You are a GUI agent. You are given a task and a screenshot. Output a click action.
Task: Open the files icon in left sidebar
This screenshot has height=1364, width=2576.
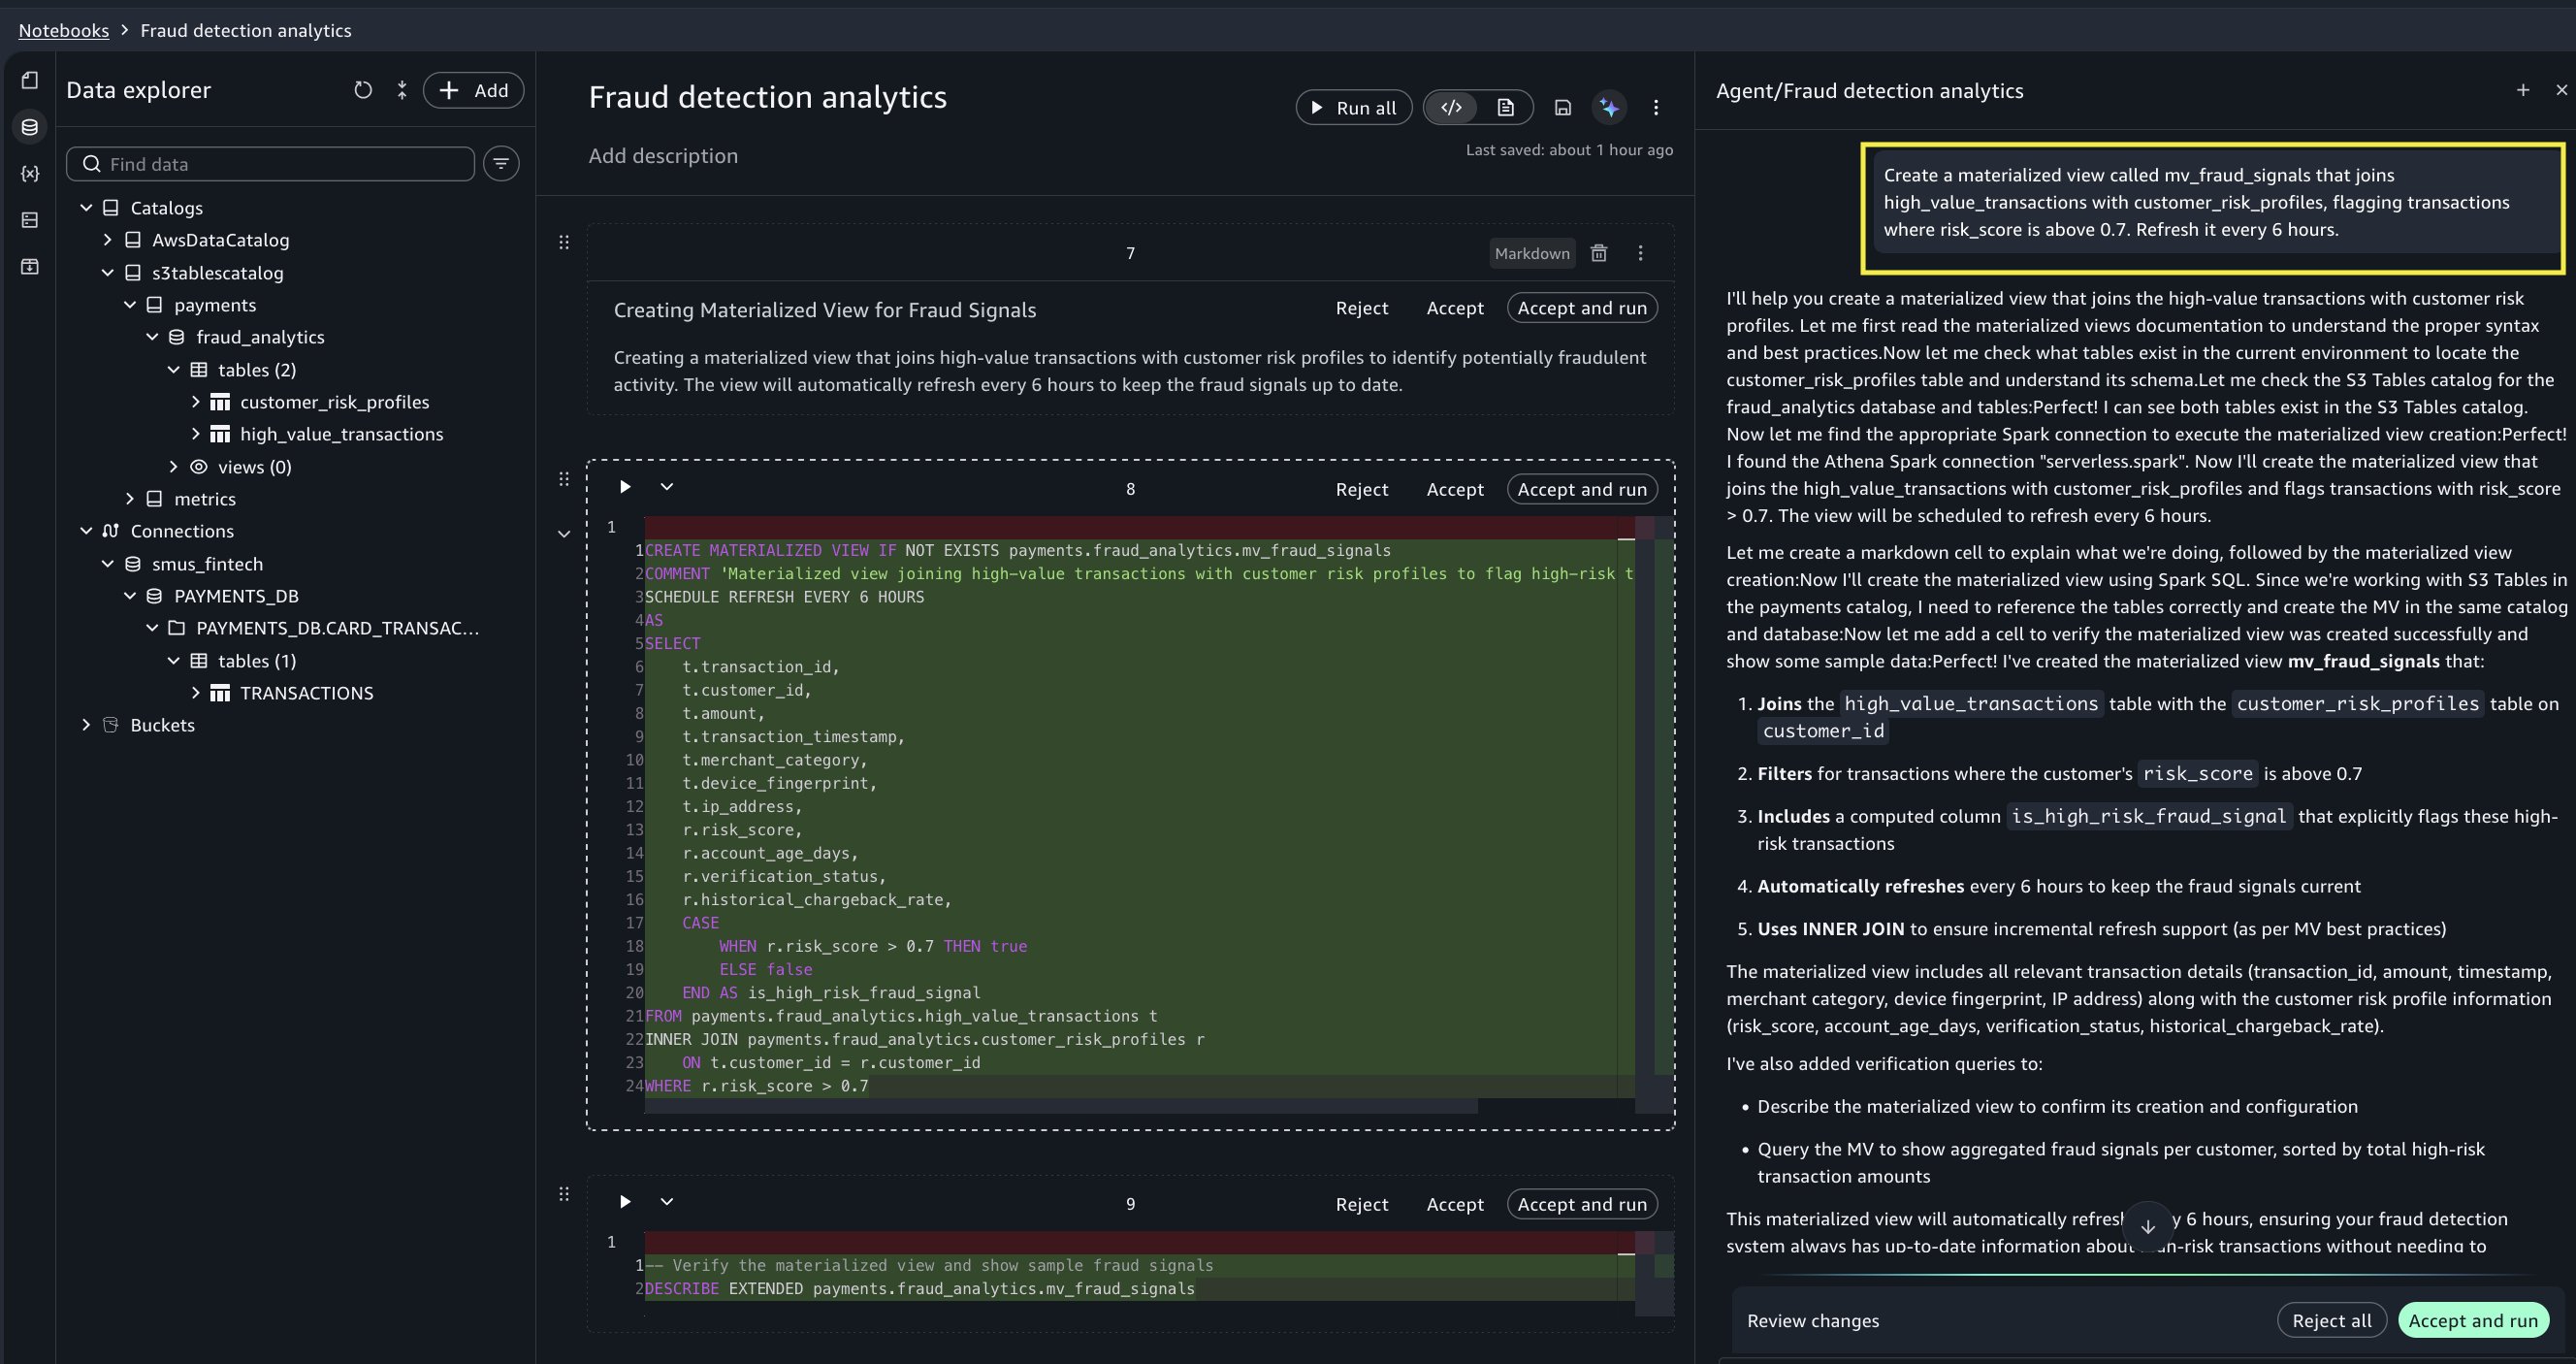pyautogui.click(x=30, y=80)
